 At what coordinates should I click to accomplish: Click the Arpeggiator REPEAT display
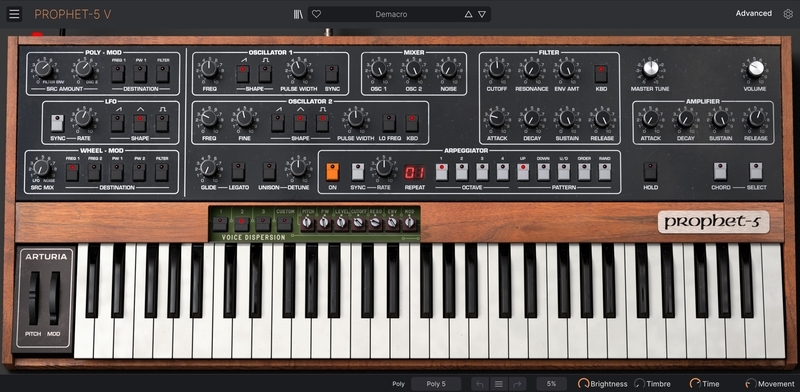(x=415, y=172)
